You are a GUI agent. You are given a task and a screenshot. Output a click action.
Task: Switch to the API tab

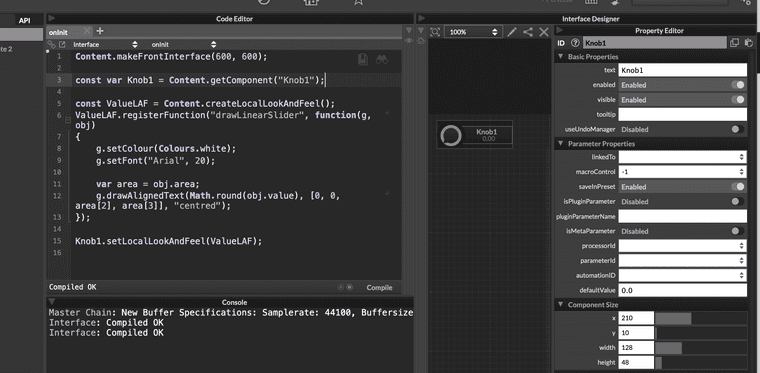click(x=24, y=20)
